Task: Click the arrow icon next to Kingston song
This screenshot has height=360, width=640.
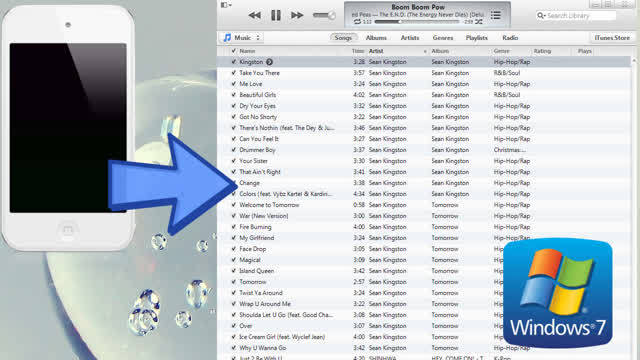Action: pyautogui.click(x=269, y=62)
